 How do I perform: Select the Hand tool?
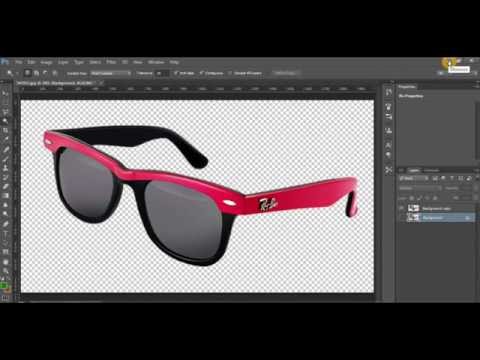(6, 262)
